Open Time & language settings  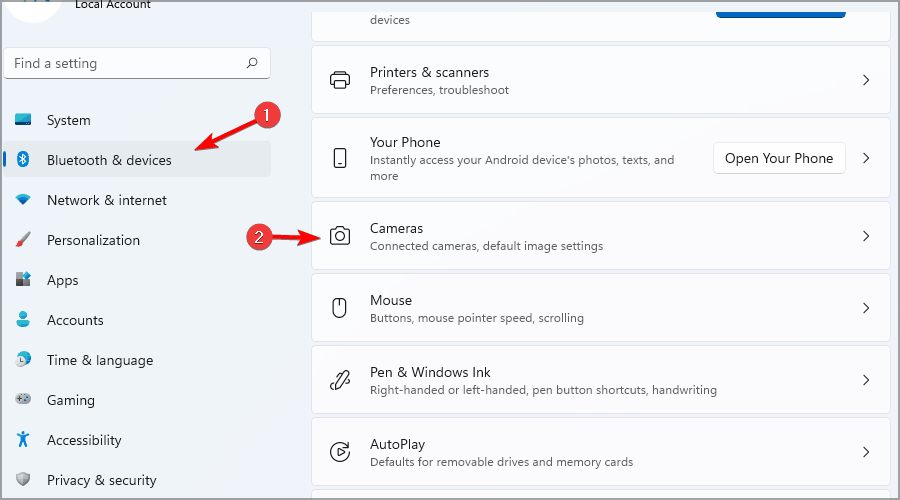(x=137, y=360)
